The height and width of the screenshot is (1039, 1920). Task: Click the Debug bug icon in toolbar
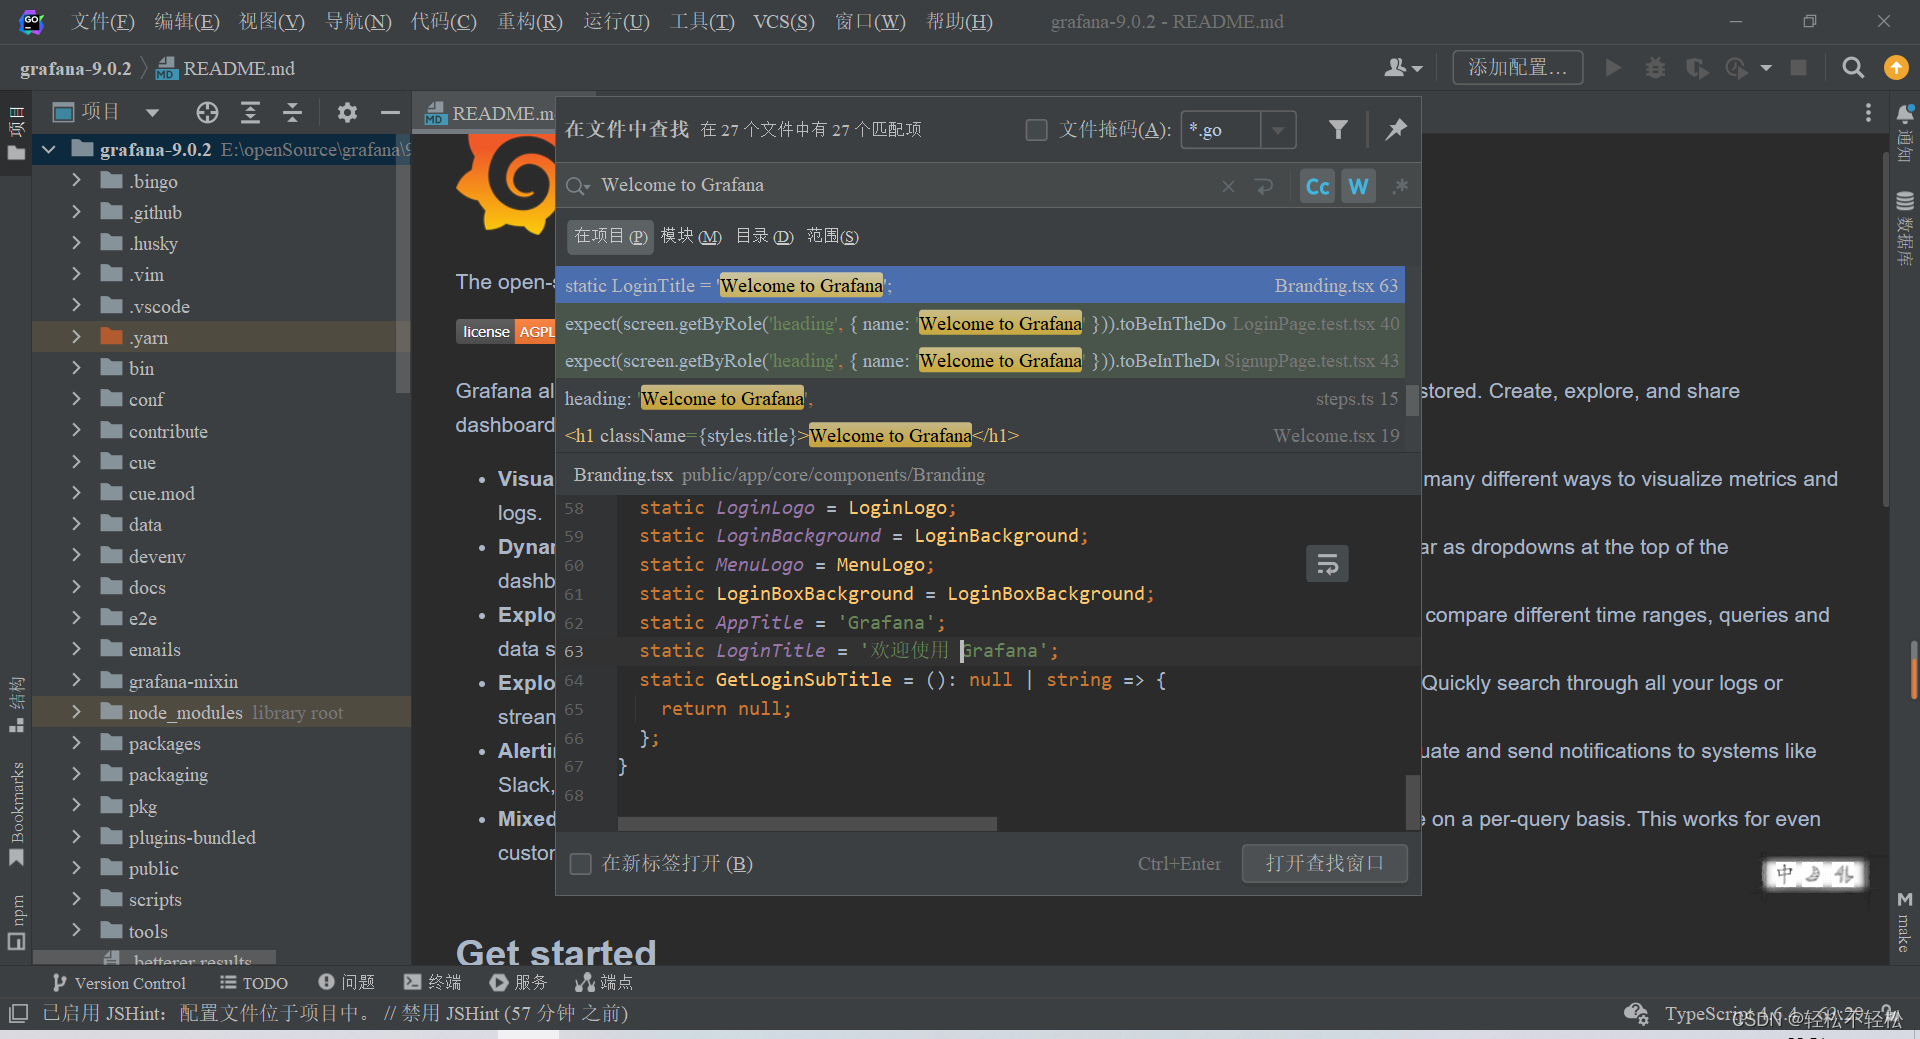tap(1655, 68)
